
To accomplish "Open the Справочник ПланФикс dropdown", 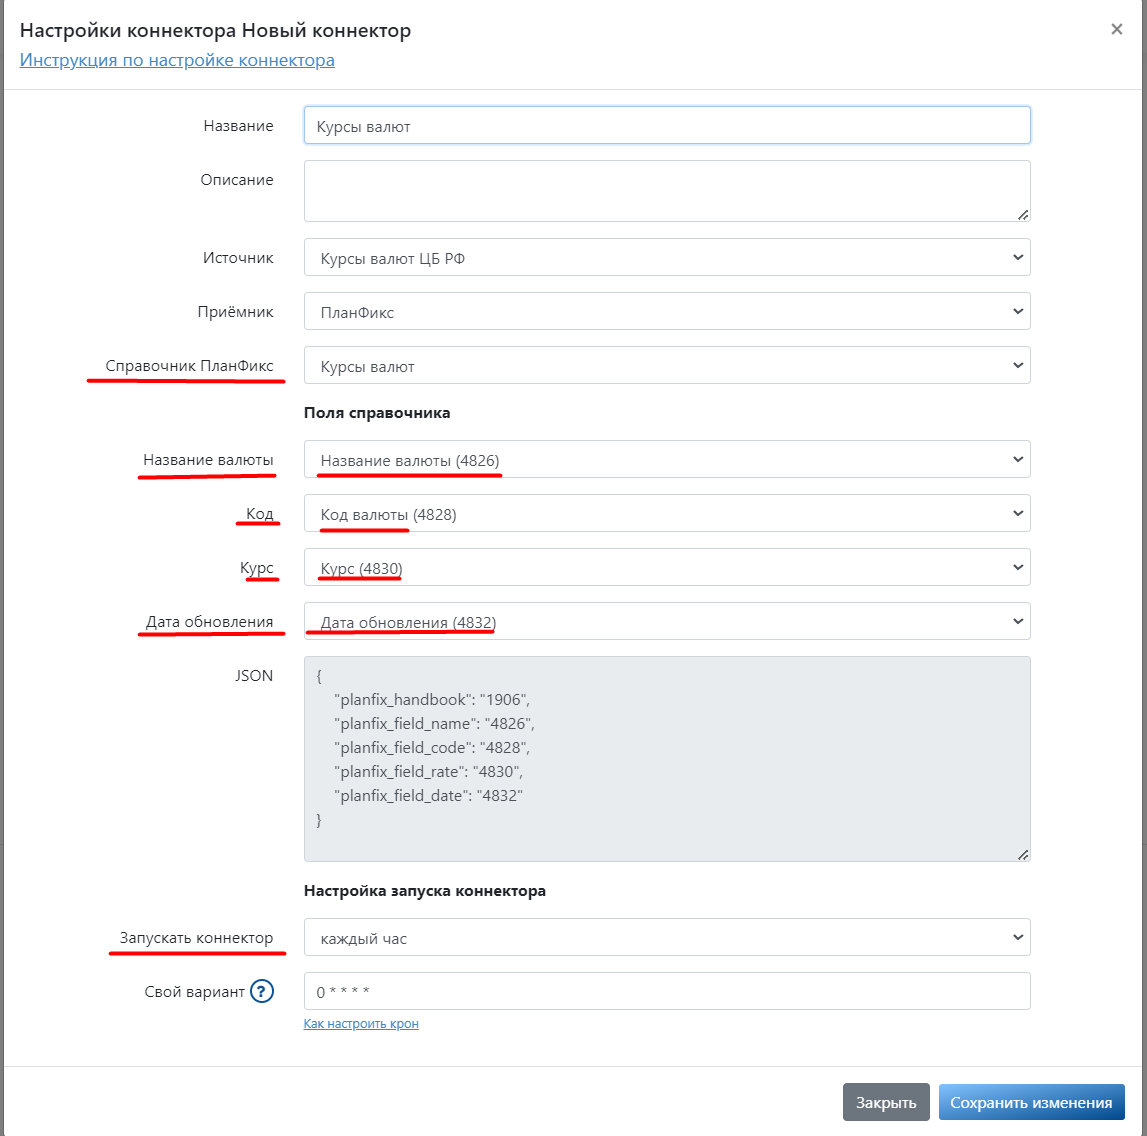I will tap(667, 366).
